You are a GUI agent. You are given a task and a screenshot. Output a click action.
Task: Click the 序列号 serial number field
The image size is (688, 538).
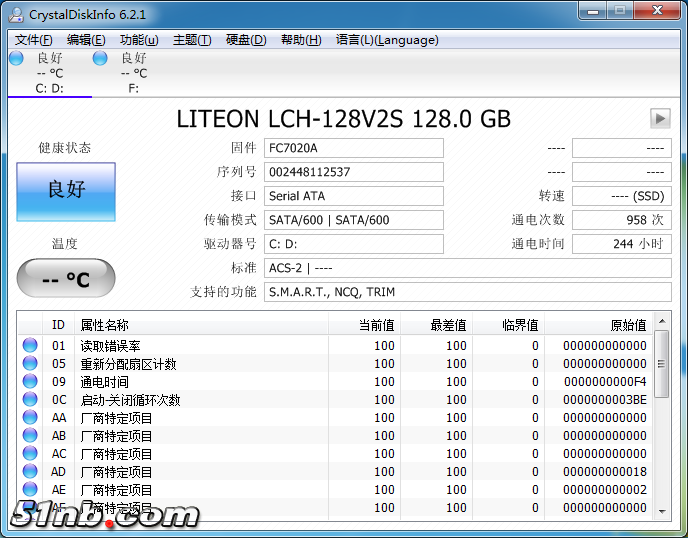coord(353,172)
